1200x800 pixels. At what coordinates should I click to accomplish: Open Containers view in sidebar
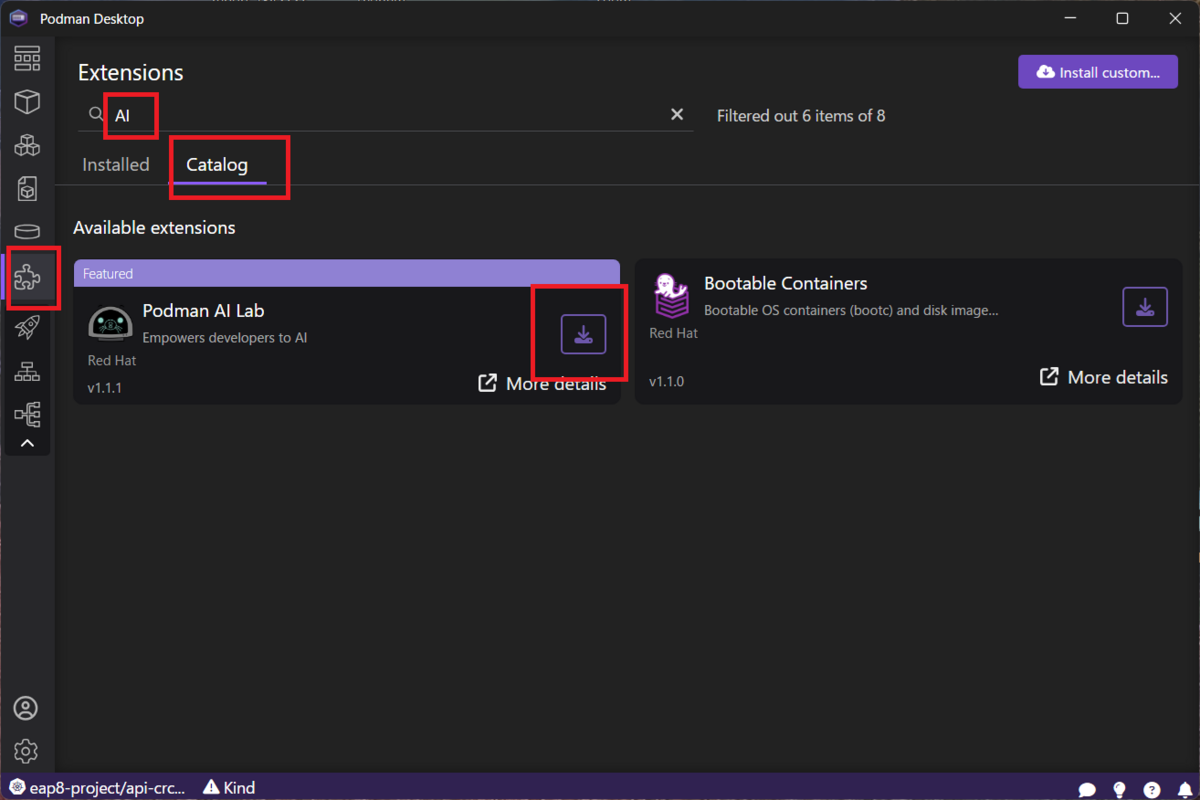click(x=27, y=101)
